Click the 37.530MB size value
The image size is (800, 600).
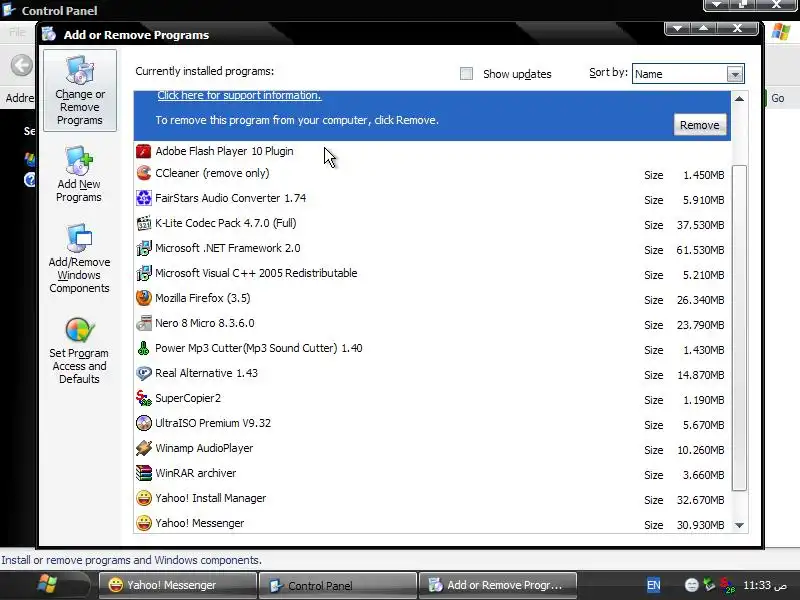(701, 225)
